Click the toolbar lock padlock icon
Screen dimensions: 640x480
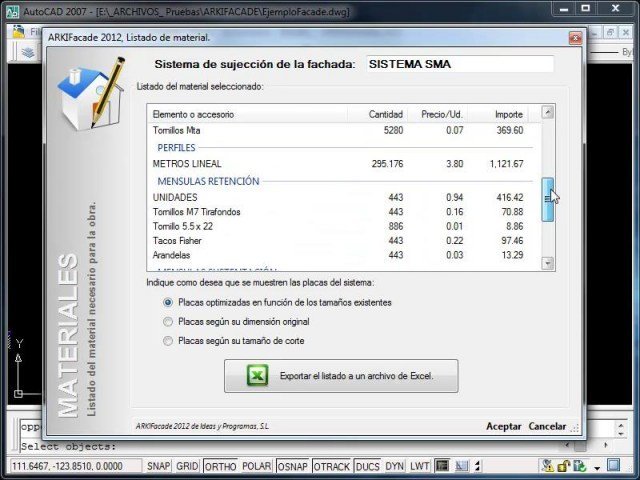(564, 466)
